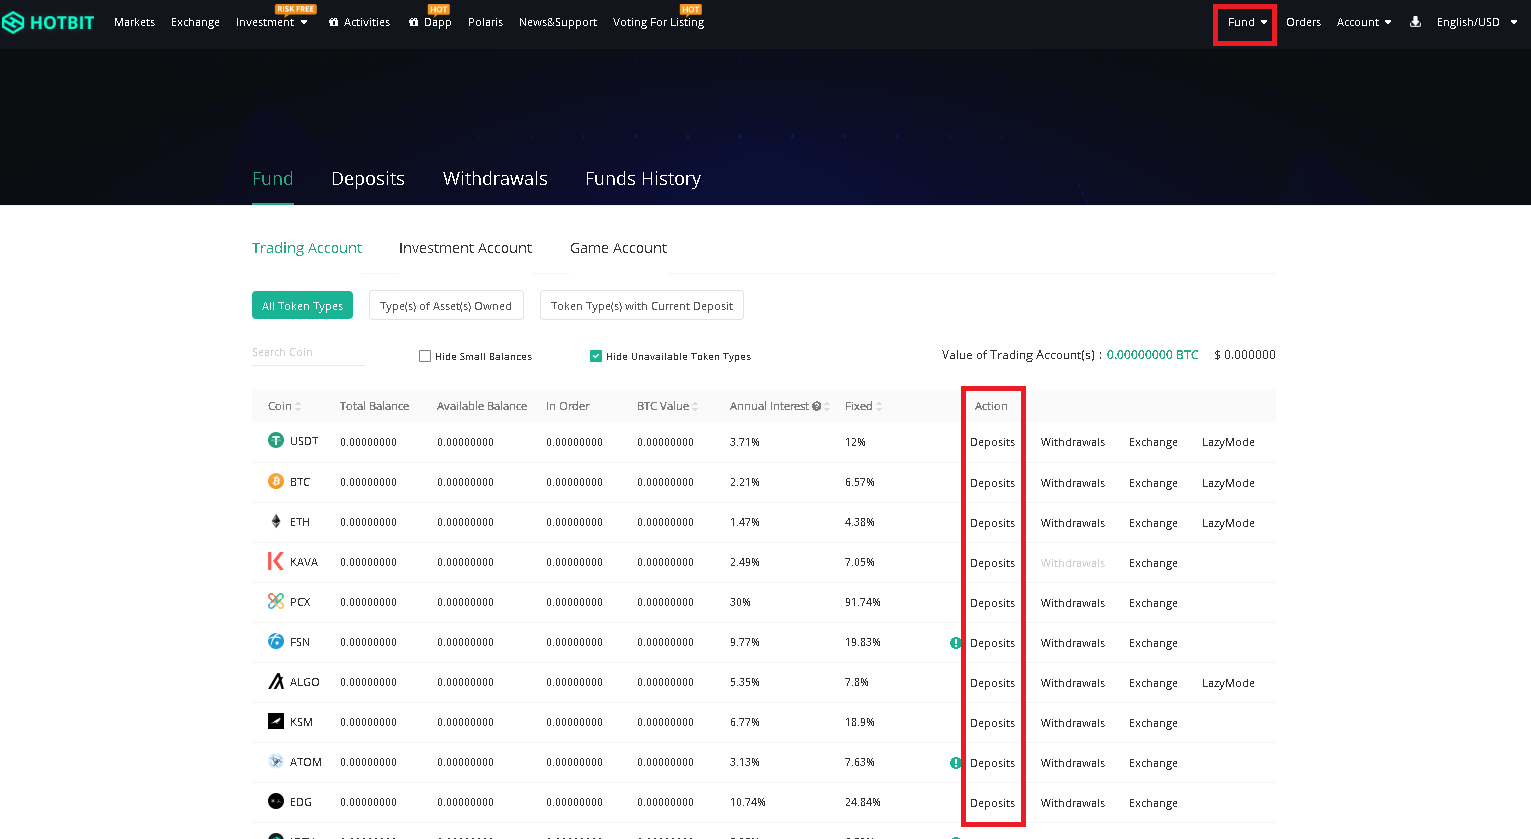Select the Trading Account tab

point(307,248)
